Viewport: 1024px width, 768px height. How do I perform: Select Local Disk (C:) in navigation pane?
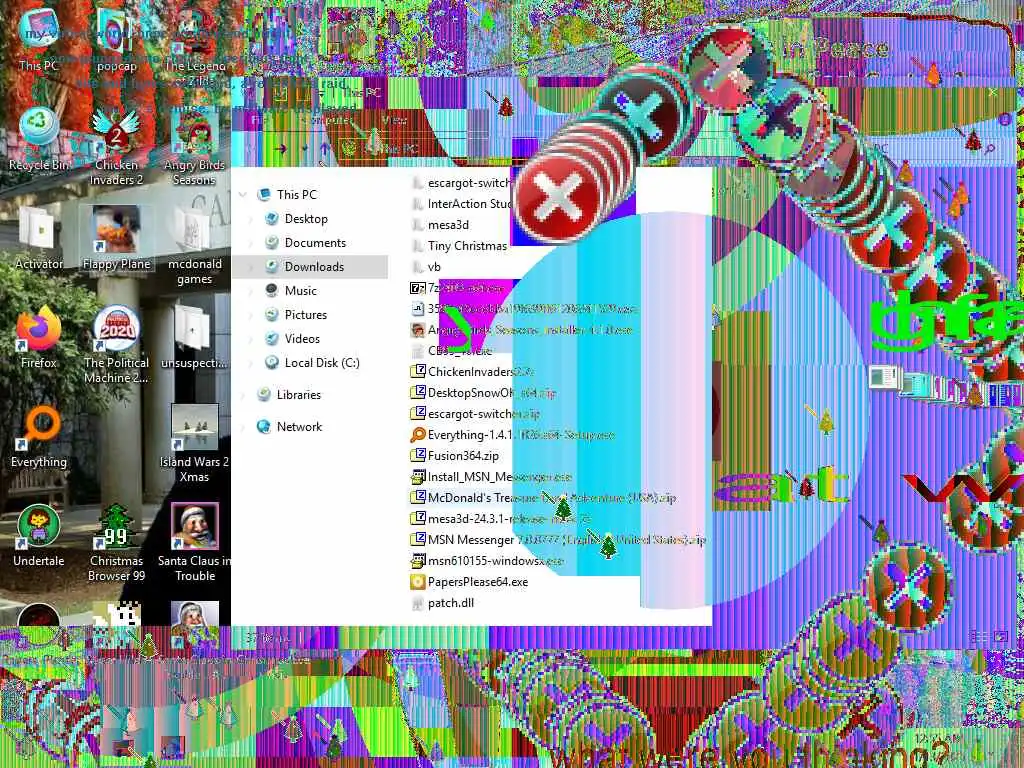(321, 362)
